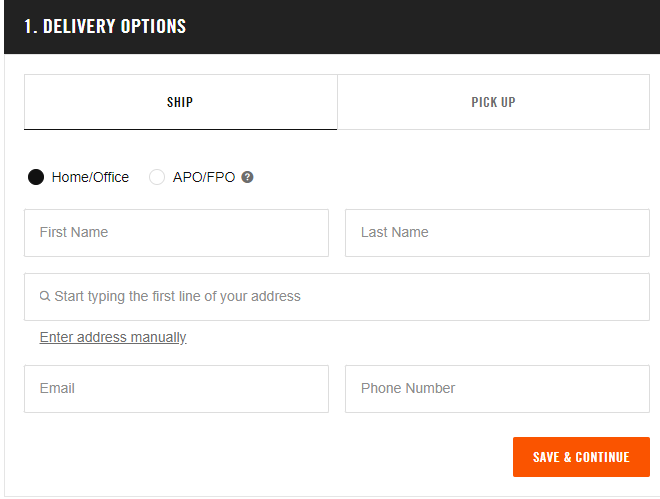660x499 pixels.
Task: Open the PICK UP tab
Action: coord(493,102)
